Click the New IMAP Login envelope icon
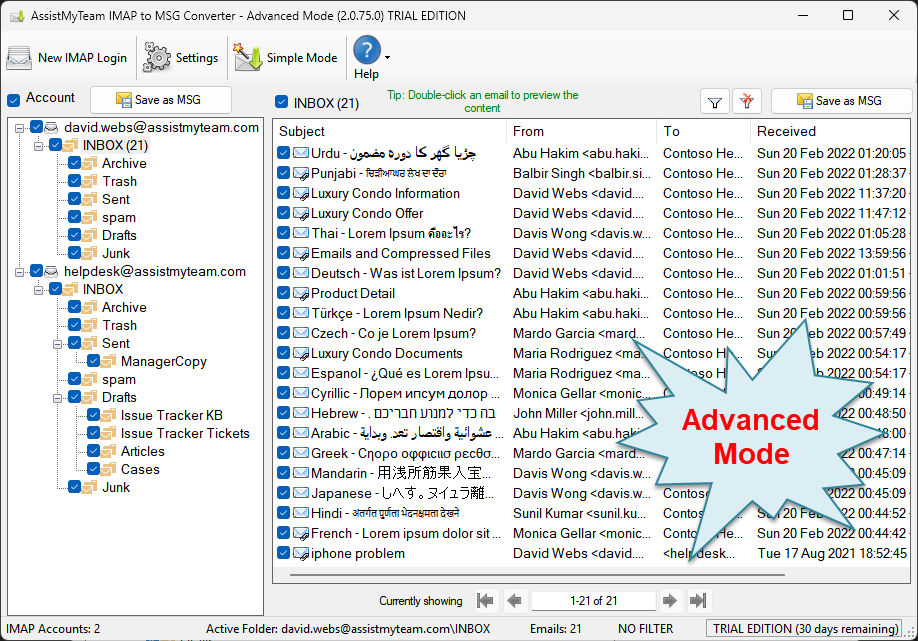The image size is (918, 641). click(x=19, y=58)
